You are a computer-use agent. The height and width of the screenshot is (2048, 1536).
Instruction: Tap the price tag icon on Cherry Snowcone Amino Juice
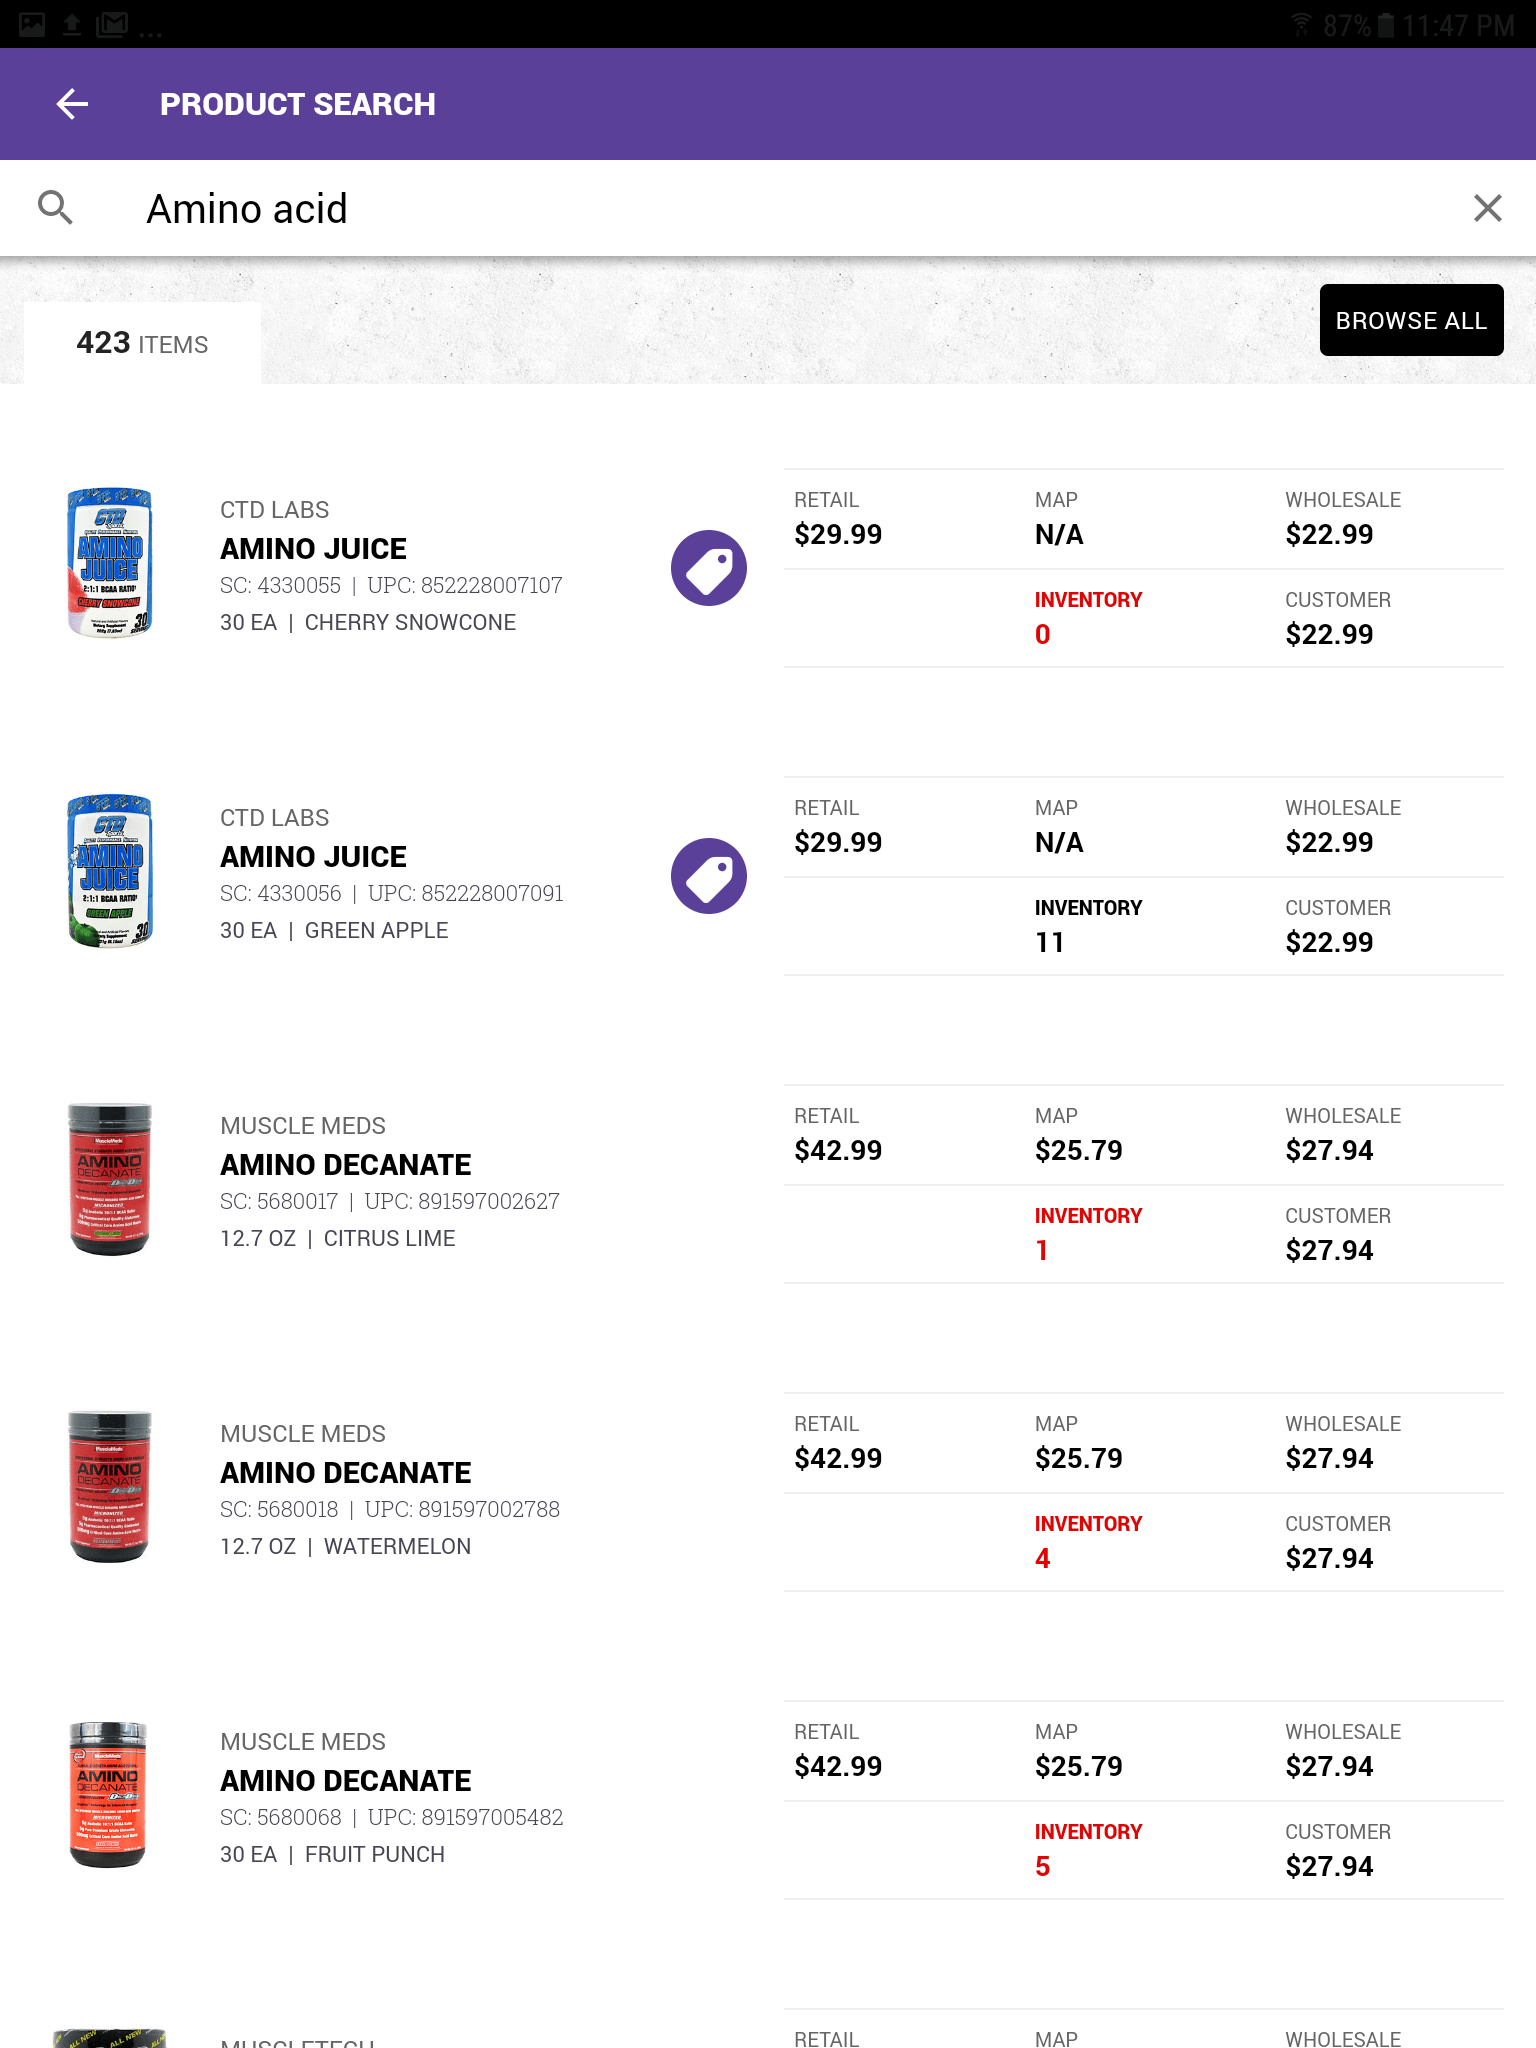tap(708, 566)
